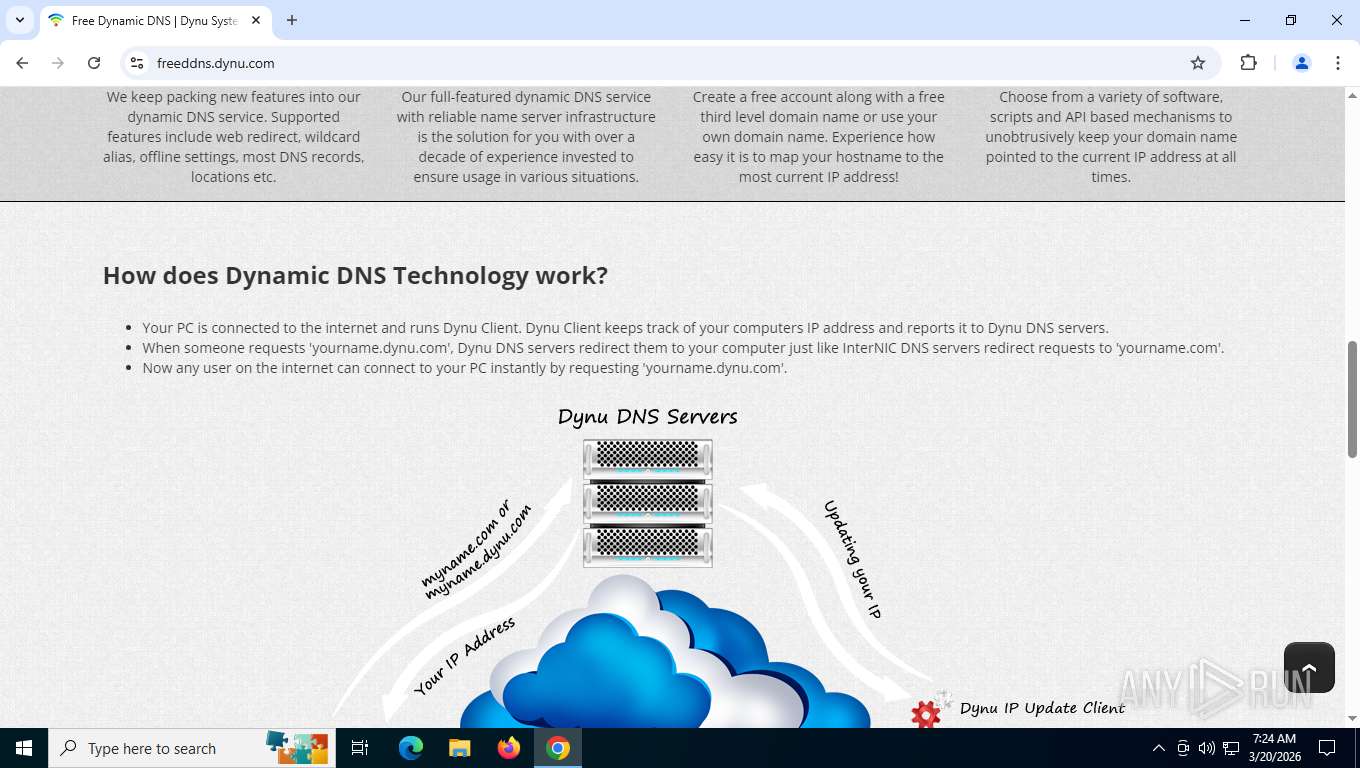Restore down the Chrome window
Viewport: 1360px width, 768px height.
[x=1291, y=20]
